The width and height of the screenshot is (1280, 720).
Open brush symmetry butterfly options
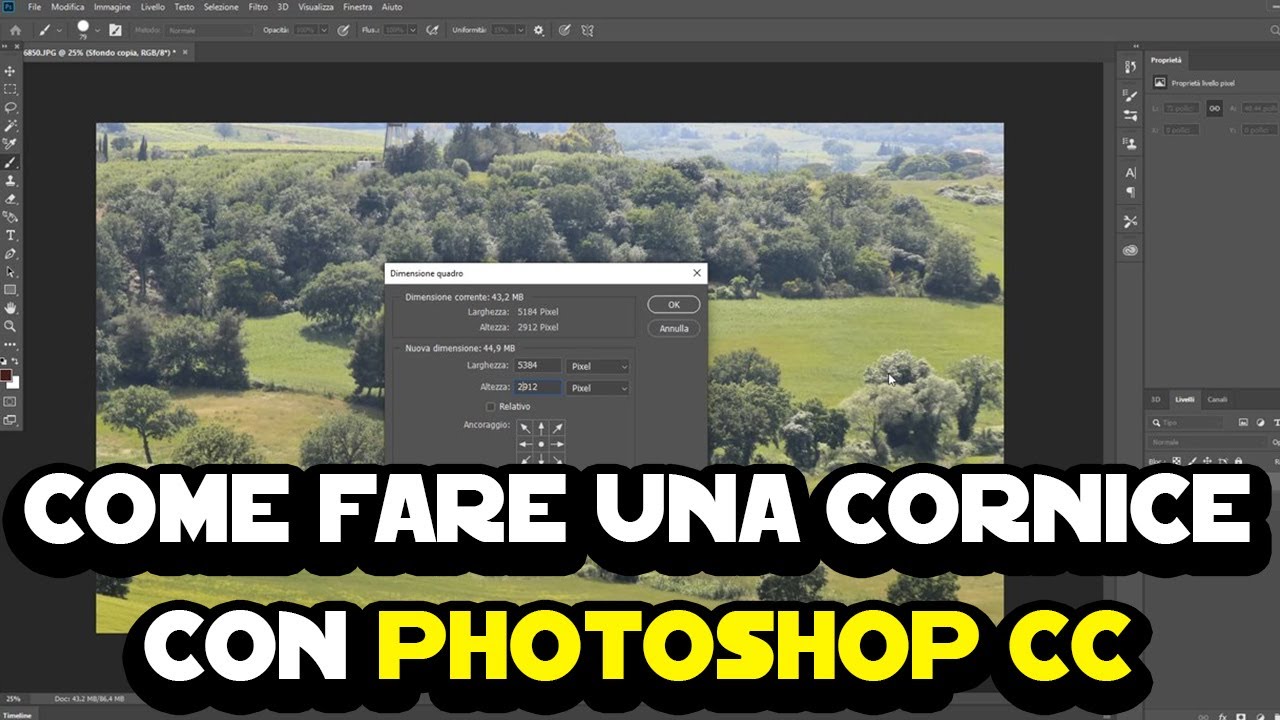point(588,30)
